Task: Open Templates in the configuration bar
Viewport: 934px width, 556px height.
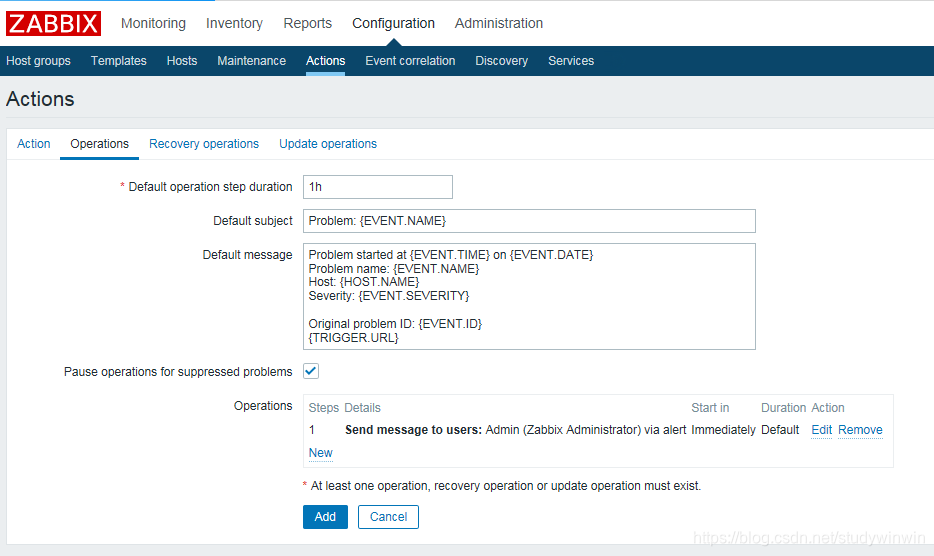Action: click(119, 61)
